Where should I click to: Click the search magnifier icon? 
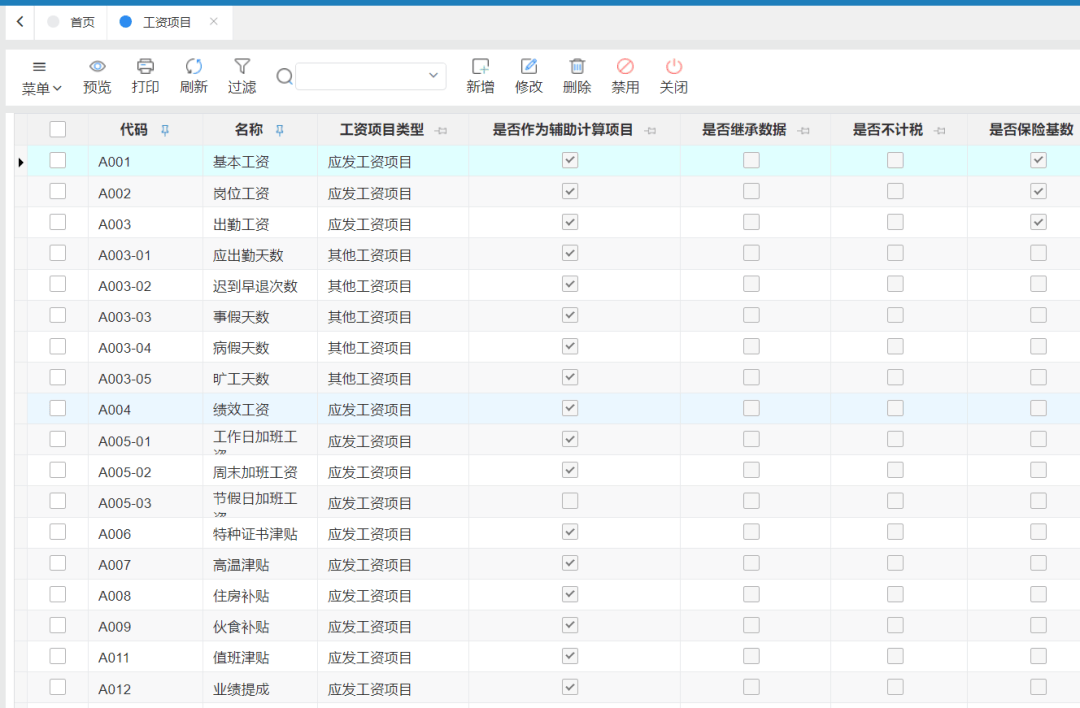[x=284, y=76]
